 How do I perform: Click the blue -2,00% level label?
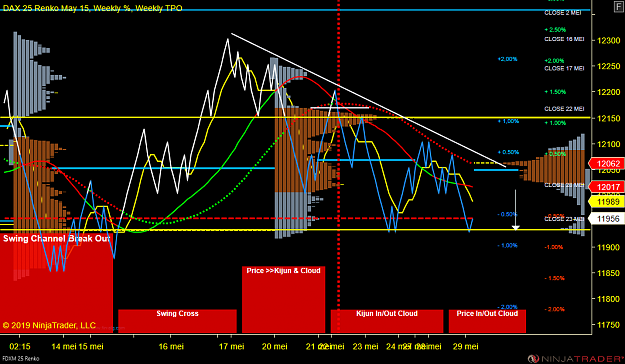coord(507,307)
